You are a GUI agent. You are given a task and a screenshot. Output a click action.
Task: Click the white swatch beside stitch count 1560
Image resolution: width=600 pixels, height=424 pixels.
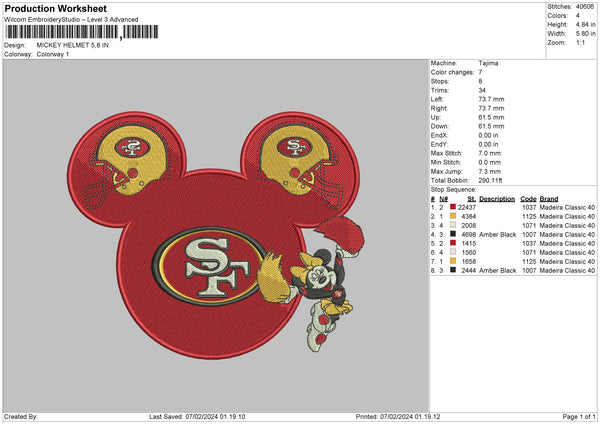pyautogui.click(x=453, y=252)
